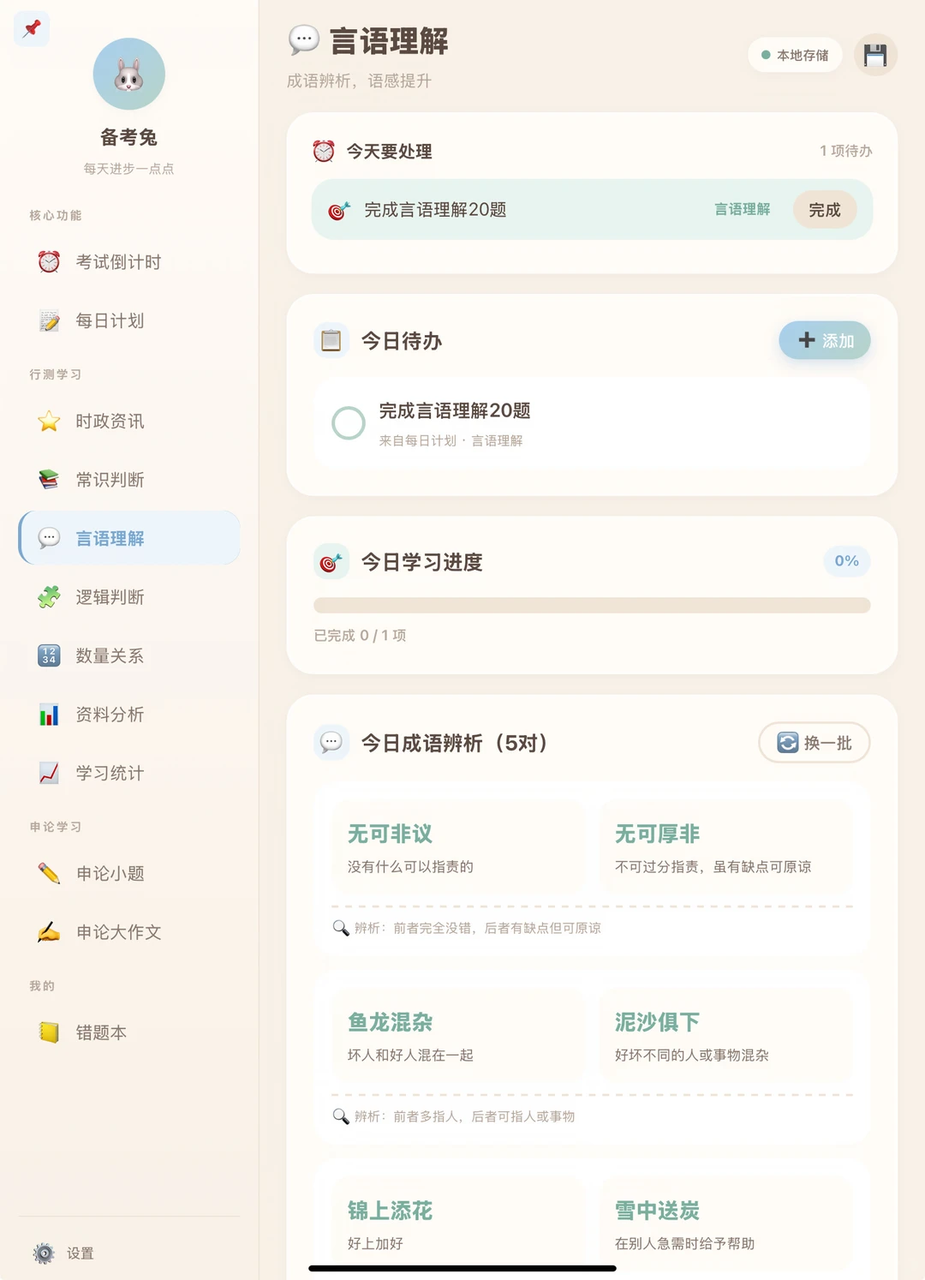Click the 已完成 0 / 1 项 text
The height and width of the screenshot is (1280, 925).
(360, 635)
